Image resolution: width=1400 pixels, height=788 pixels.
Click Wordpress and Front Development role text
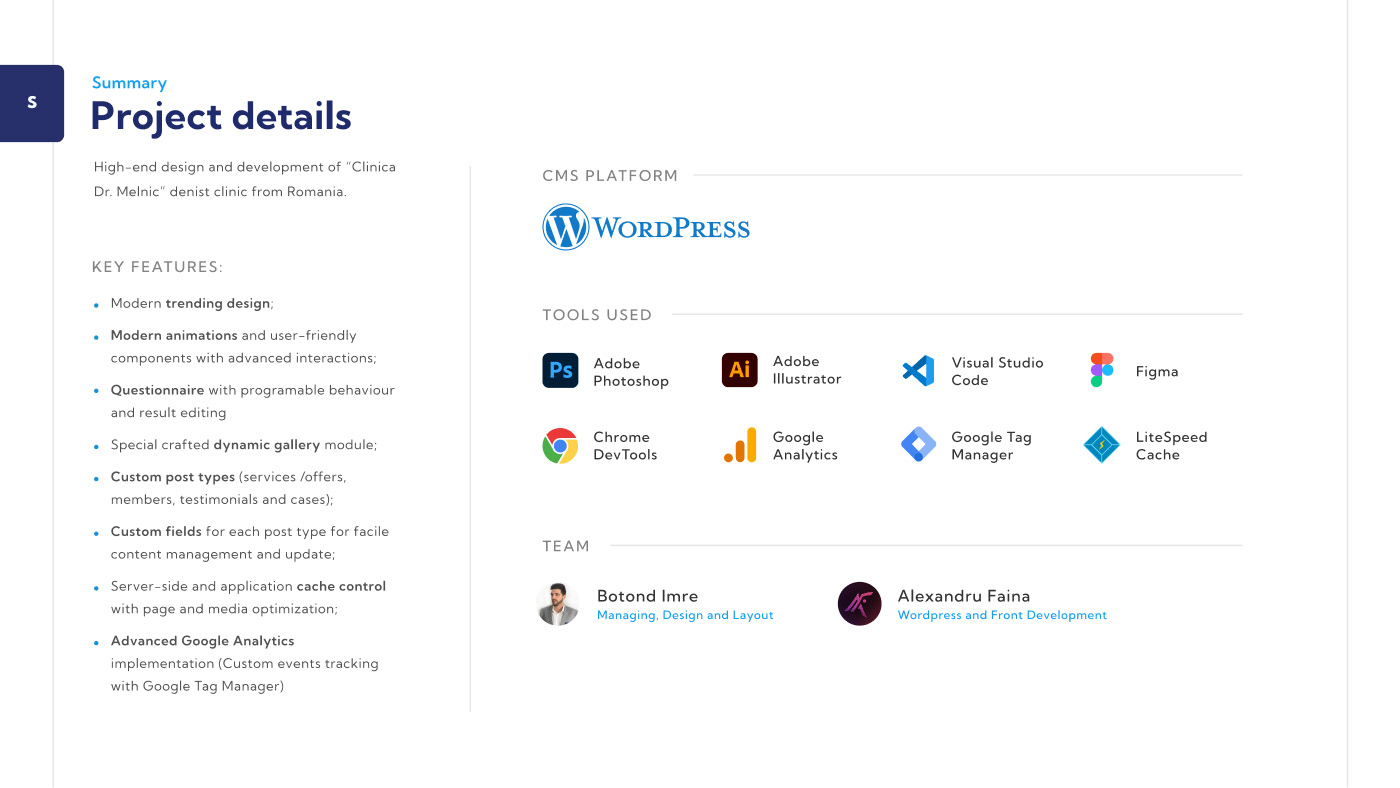1002,616
